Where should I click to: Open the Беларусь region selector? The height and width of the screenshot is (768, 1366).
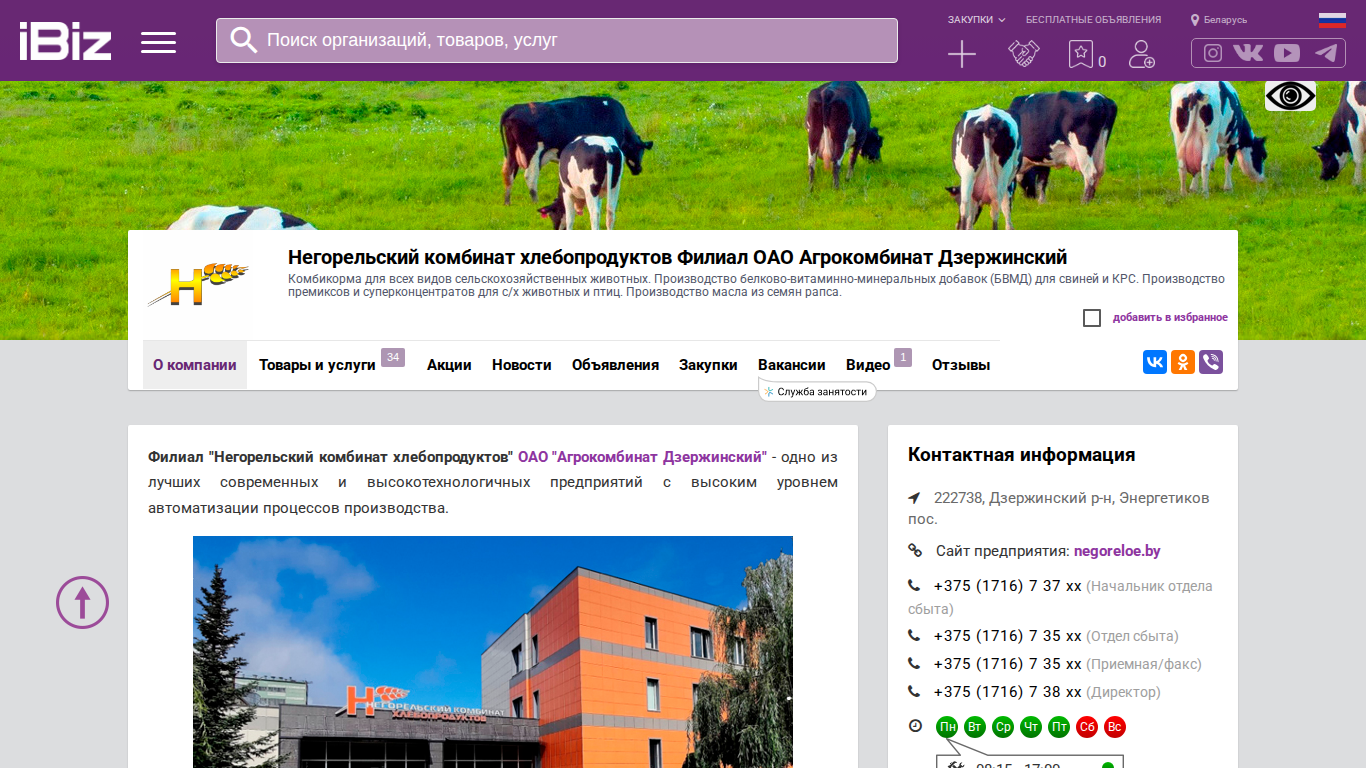[1219, 20]
